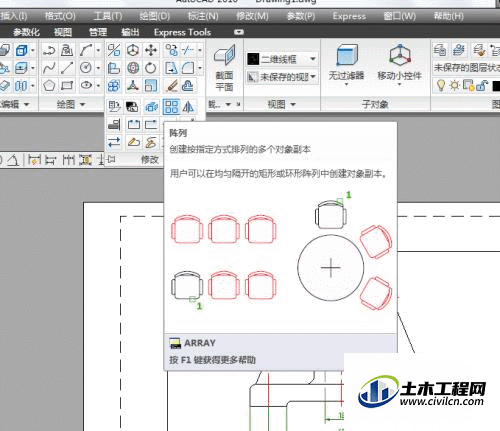Click the 修改 panel title
This screenshot has height=431, width=500.
150,160
